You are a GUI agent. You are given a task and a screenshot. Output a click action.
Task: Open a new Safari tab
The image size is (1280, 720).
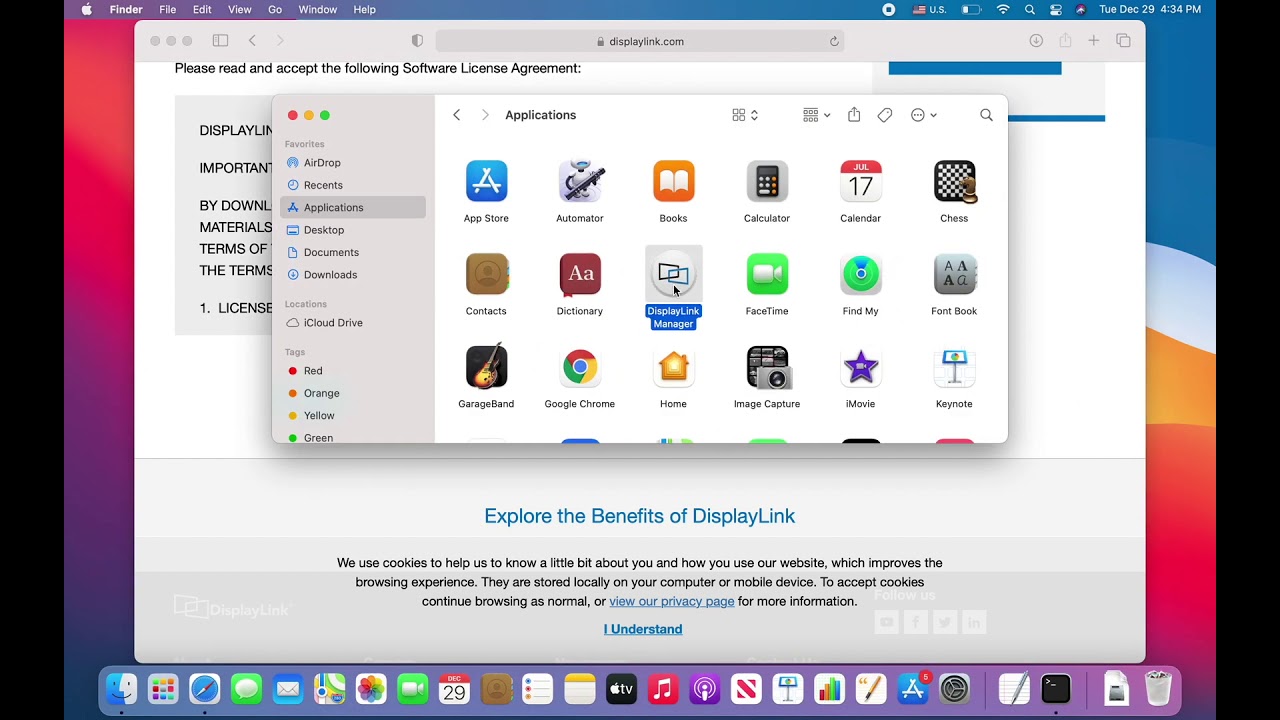tap(1094, 41)
